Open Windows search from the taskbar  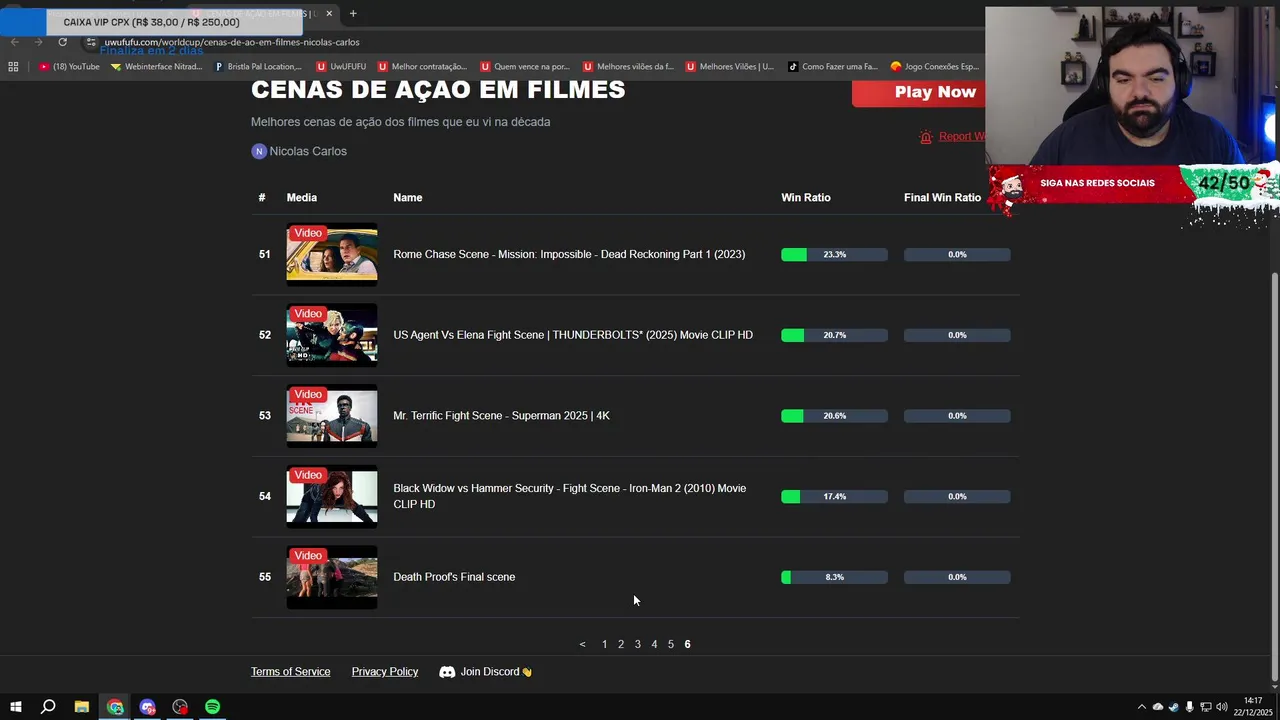click(x=48, y=707)
